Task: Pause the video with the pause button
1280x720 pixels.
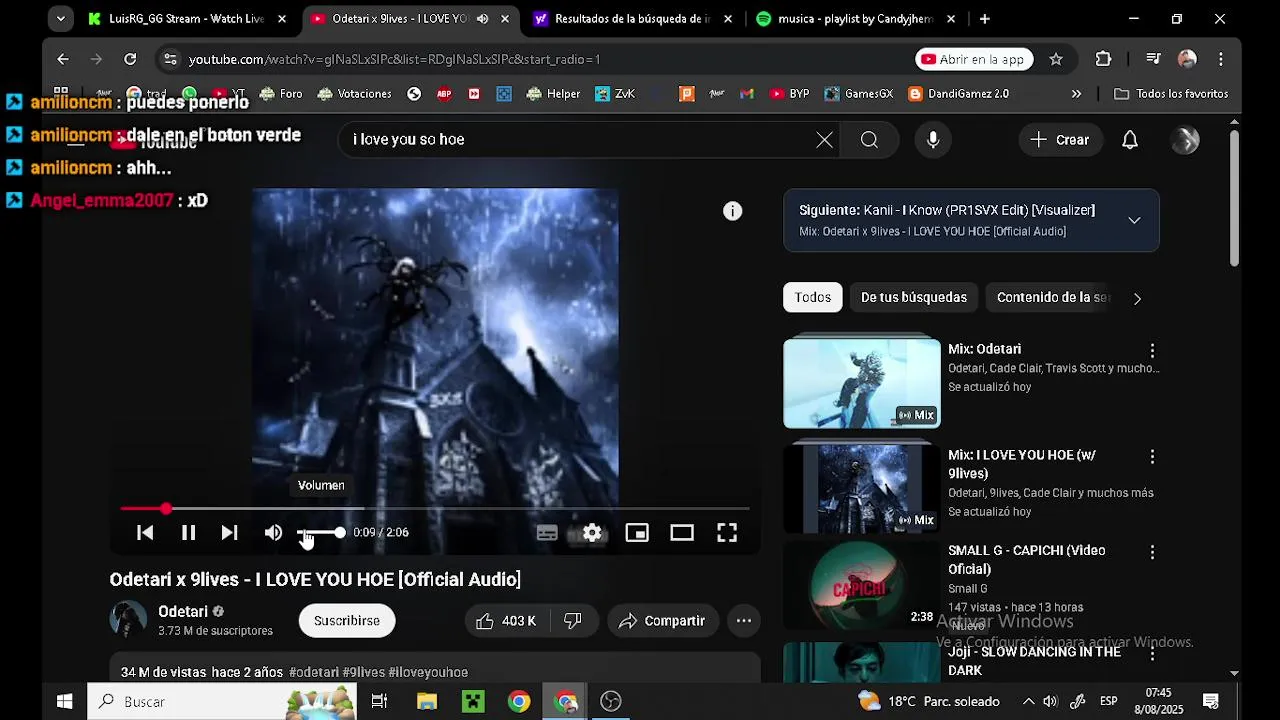Action: click(x=188, y=533)
